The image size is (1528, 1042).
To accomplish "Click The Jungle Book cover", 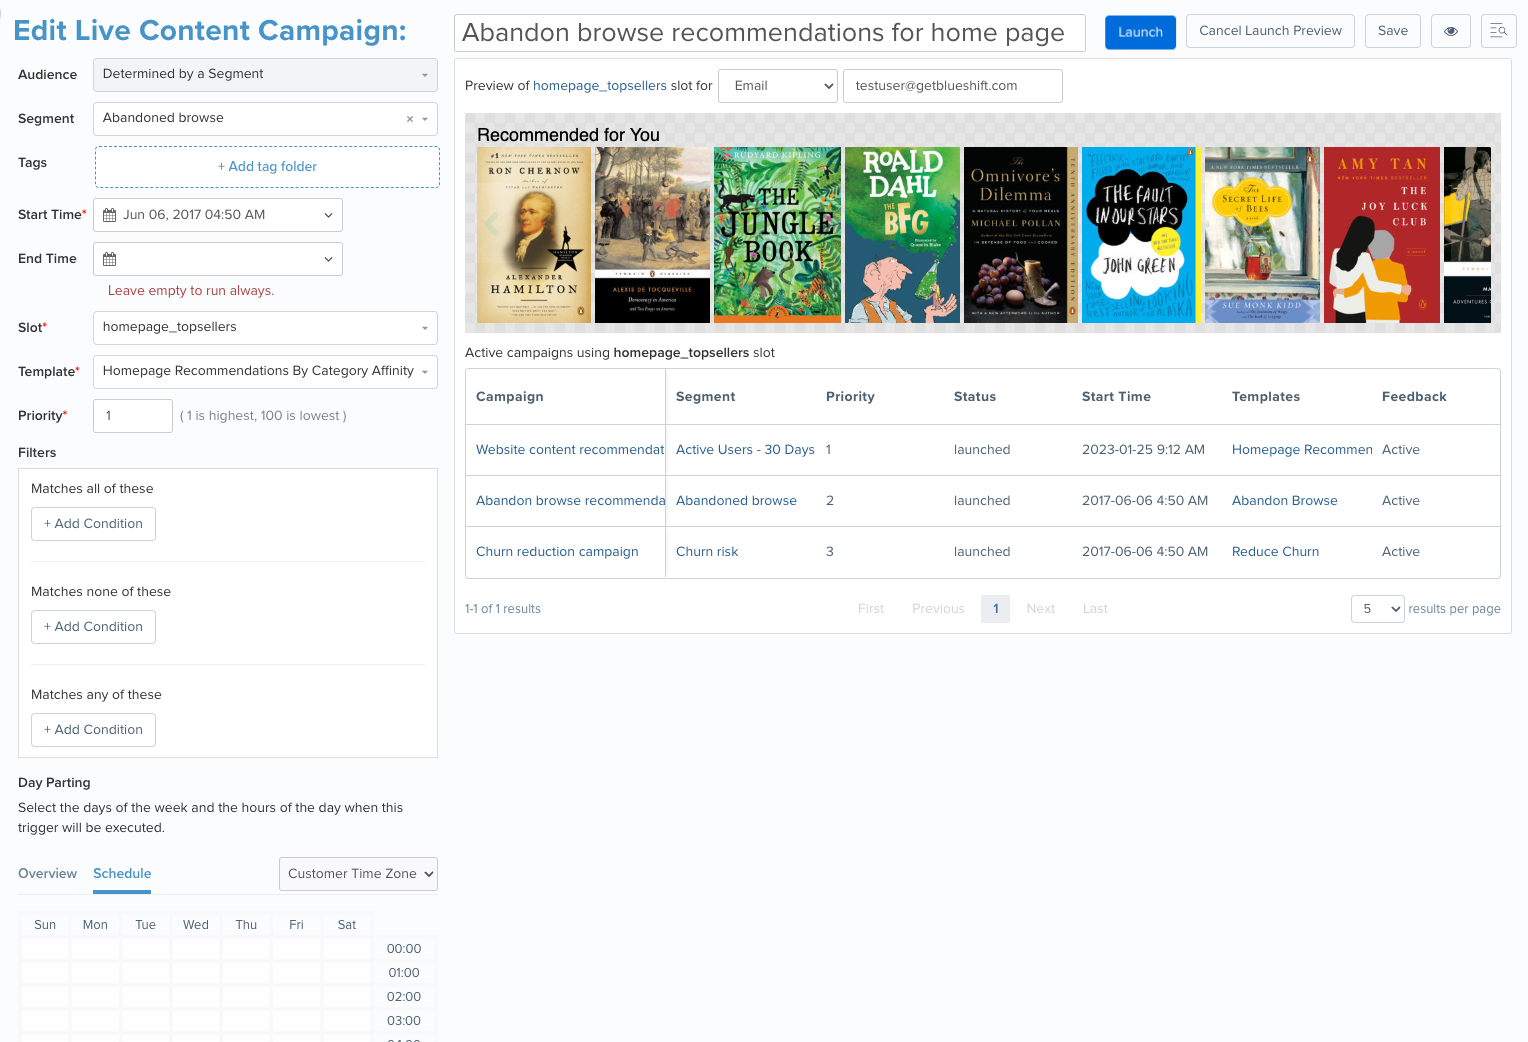I will coord(777,236).
